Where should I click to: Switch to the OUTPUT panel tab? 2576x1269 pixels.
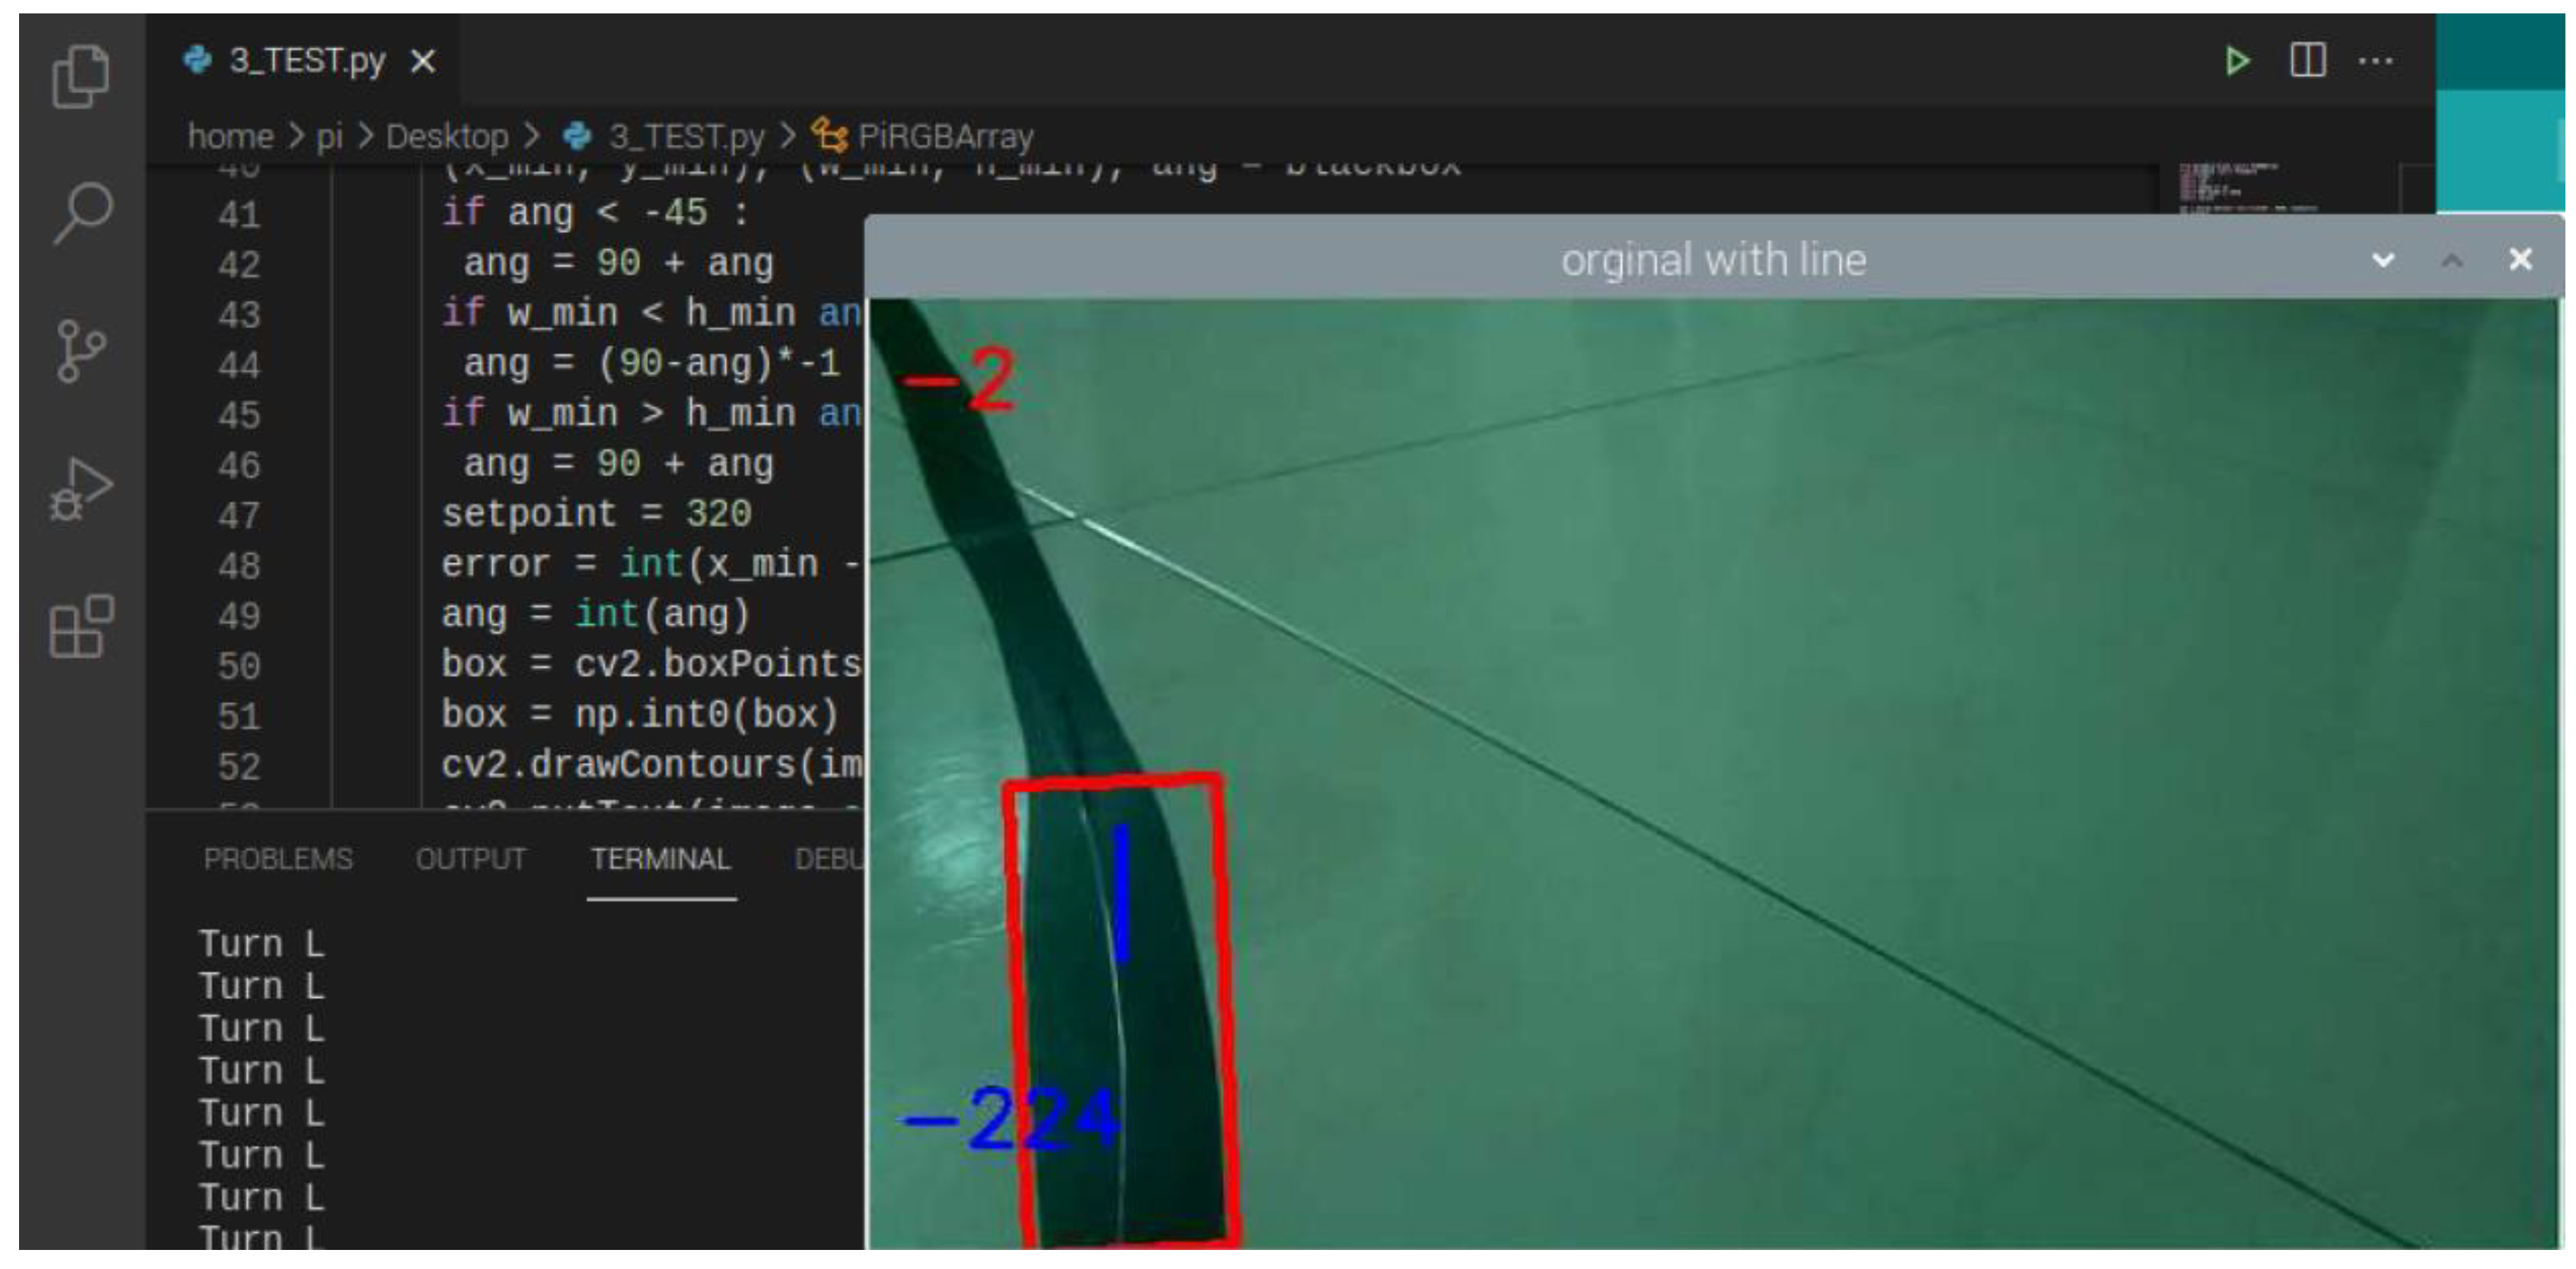pos(470,859)
